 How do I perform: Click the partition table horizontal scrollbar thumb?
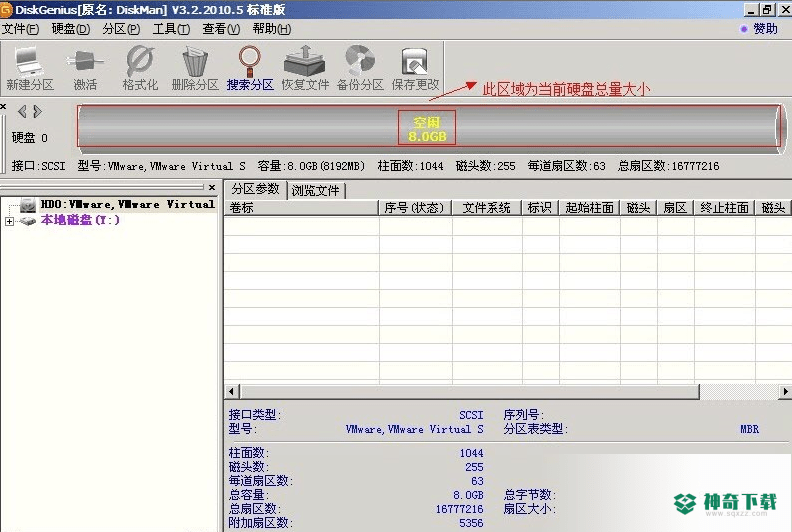pos(470,392)
